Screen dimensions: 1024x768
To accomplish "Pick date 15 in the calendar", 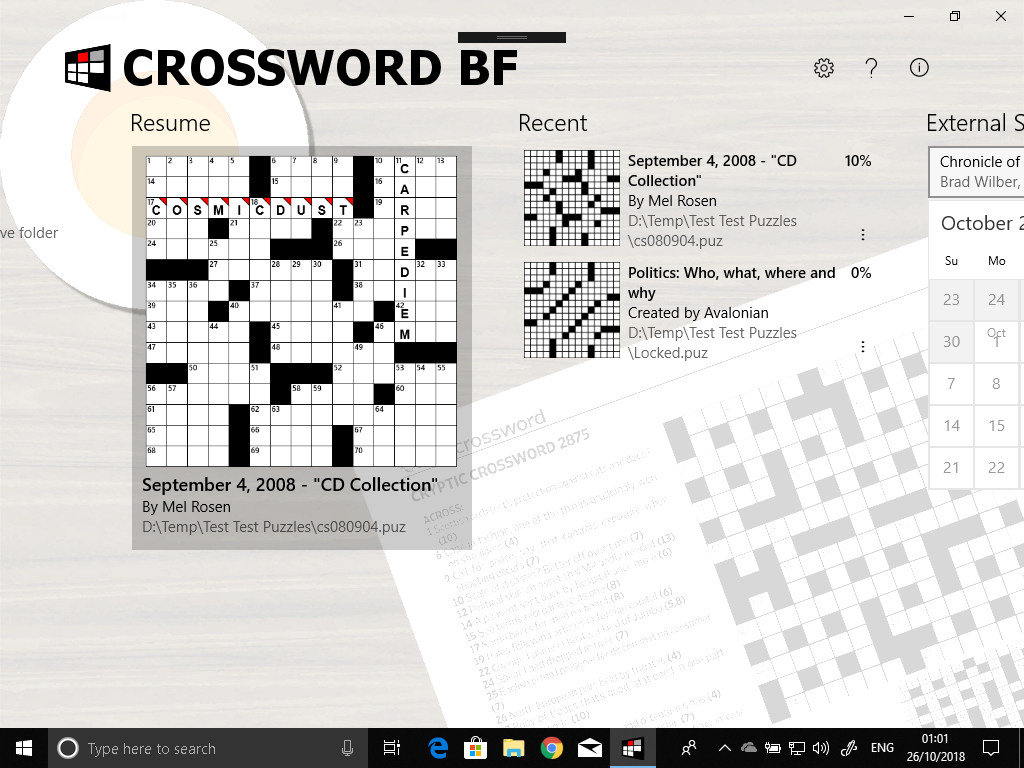I will (x=996, y=426).
